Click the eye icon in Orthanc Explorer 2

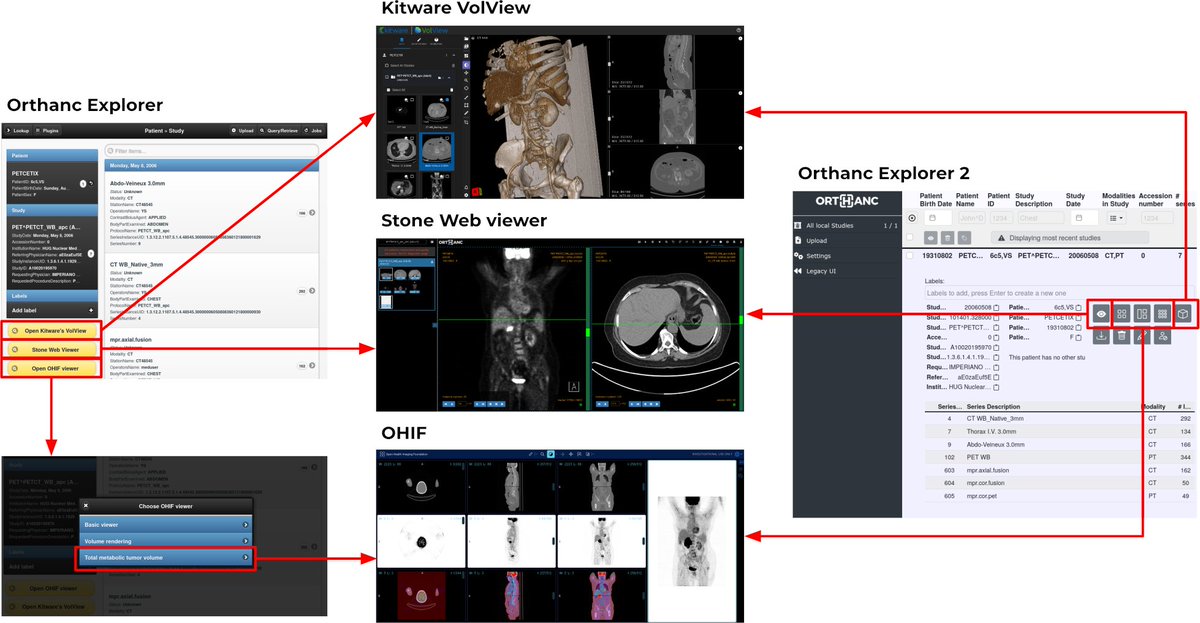point(1102,314)
